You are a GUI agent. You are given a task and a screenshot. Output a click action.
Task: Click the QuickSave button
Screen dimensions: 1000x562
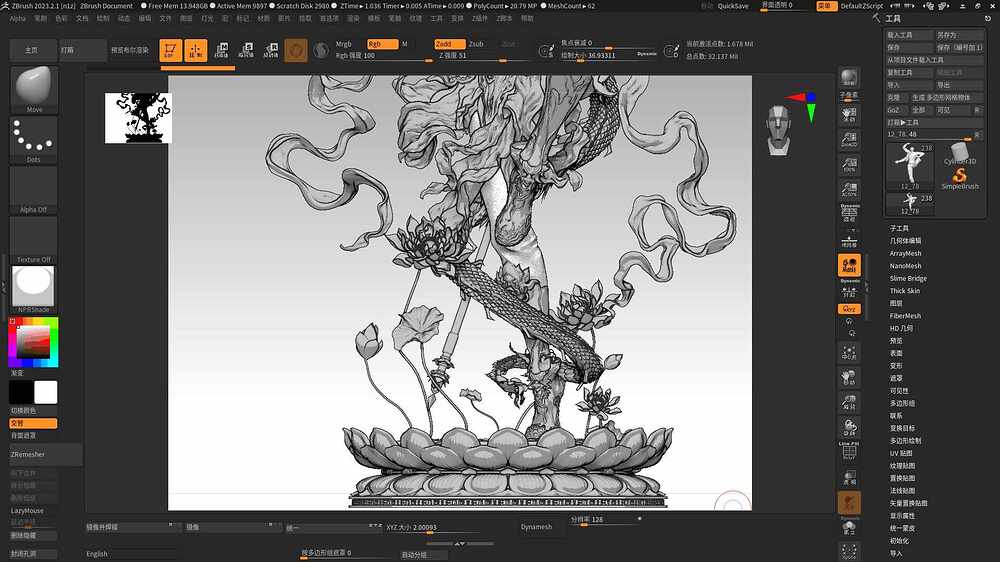(733, 6)
